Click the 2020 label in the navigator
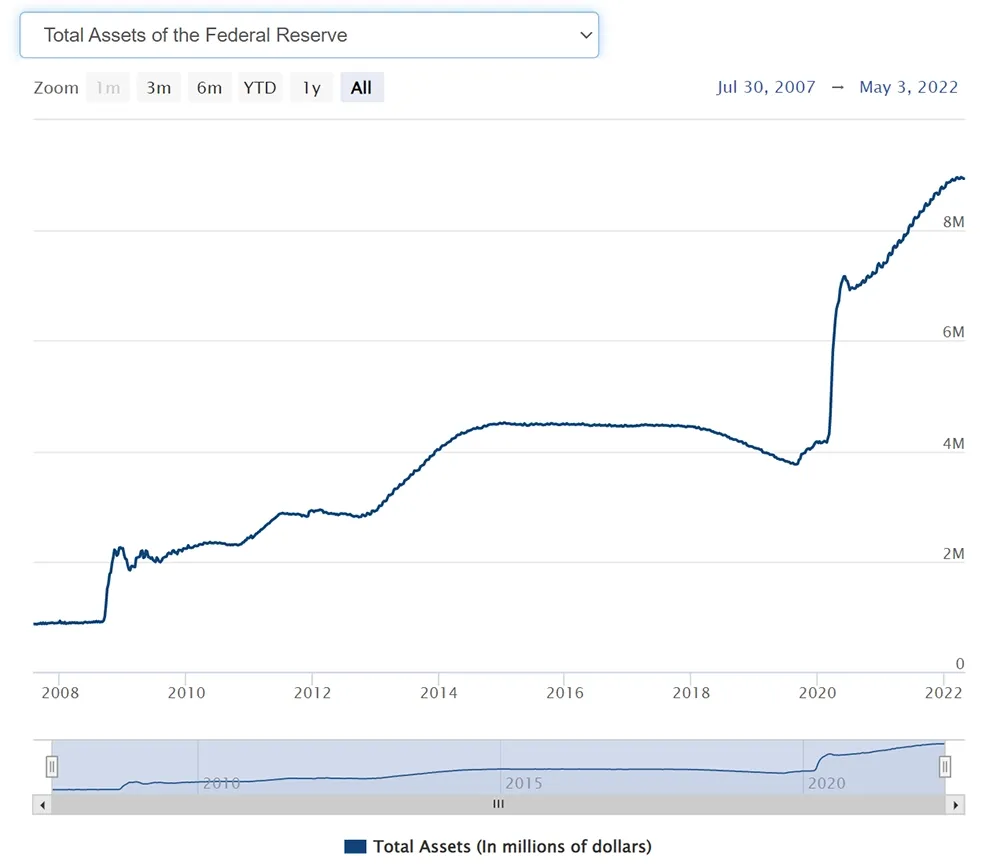The width and height of the screenshot is (1000, 868). 827,783
